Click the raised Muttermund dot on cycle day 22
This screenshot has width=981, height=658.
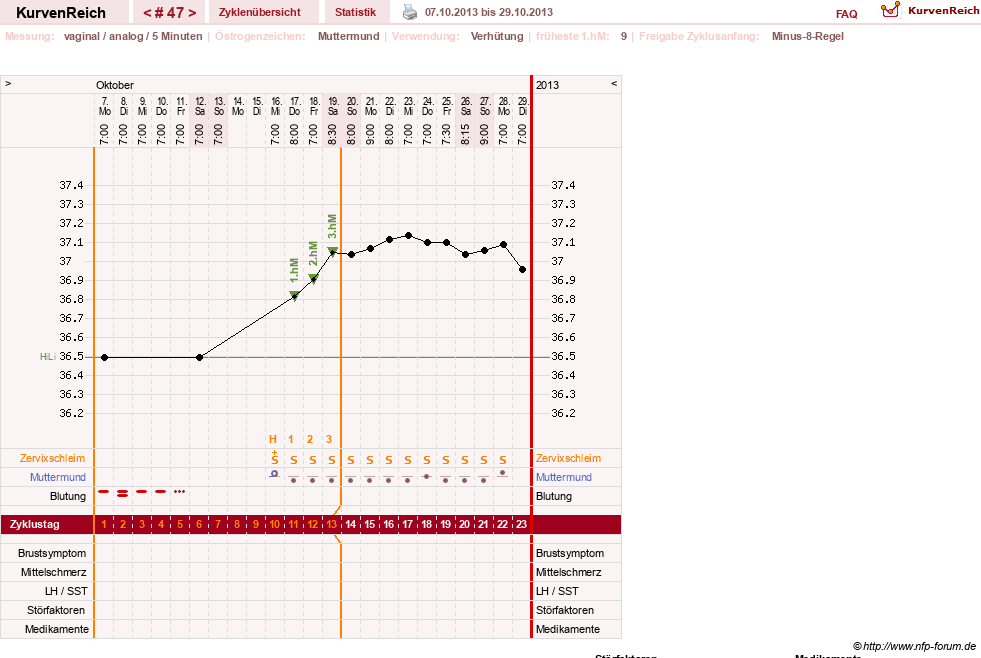(x=502, y=473)
